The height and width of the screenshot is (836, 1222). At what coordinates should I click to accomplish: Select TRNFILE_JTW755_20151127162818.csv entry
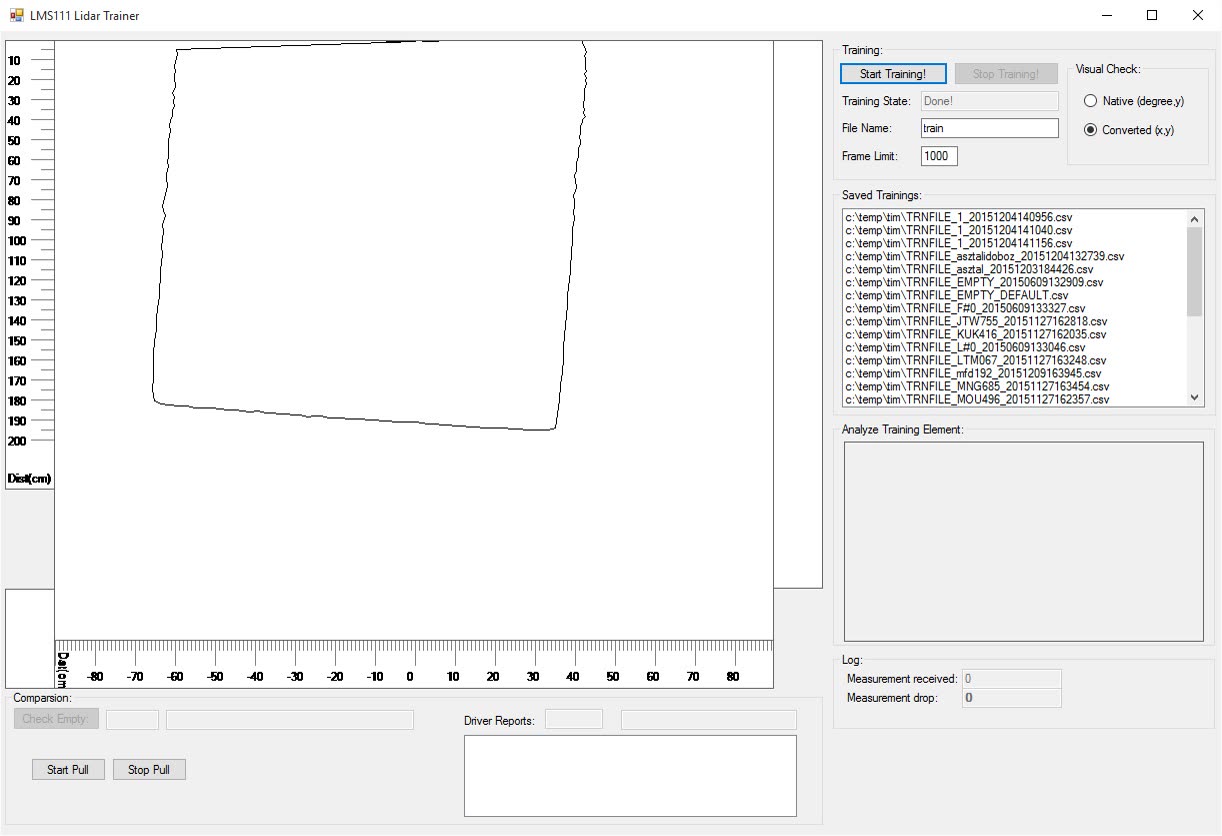coord(976,321)
